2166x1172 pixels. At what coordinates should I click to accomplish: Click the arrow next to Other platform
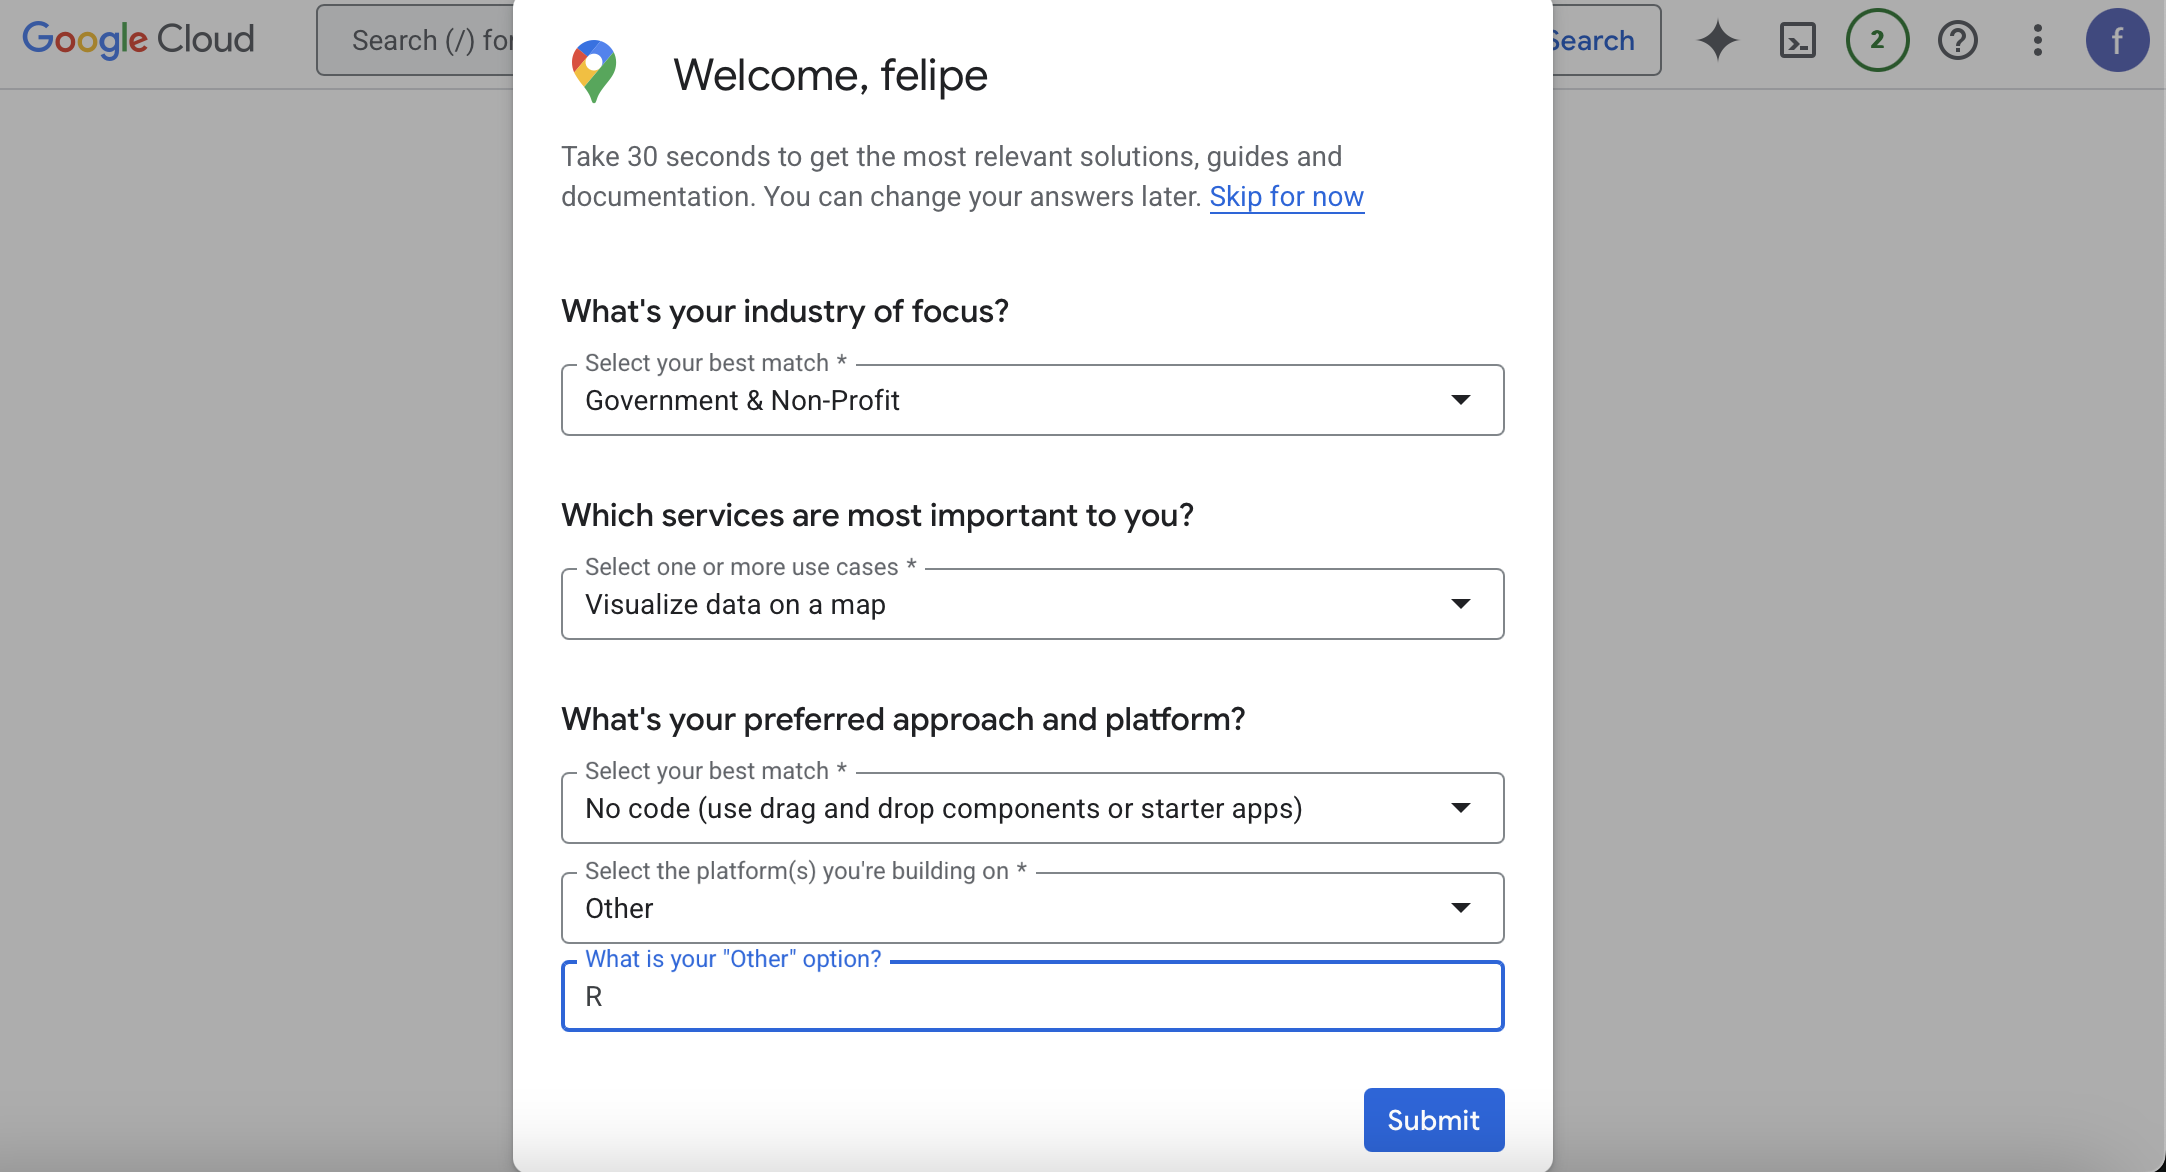pyautogui.click(x=1460, y=908)
